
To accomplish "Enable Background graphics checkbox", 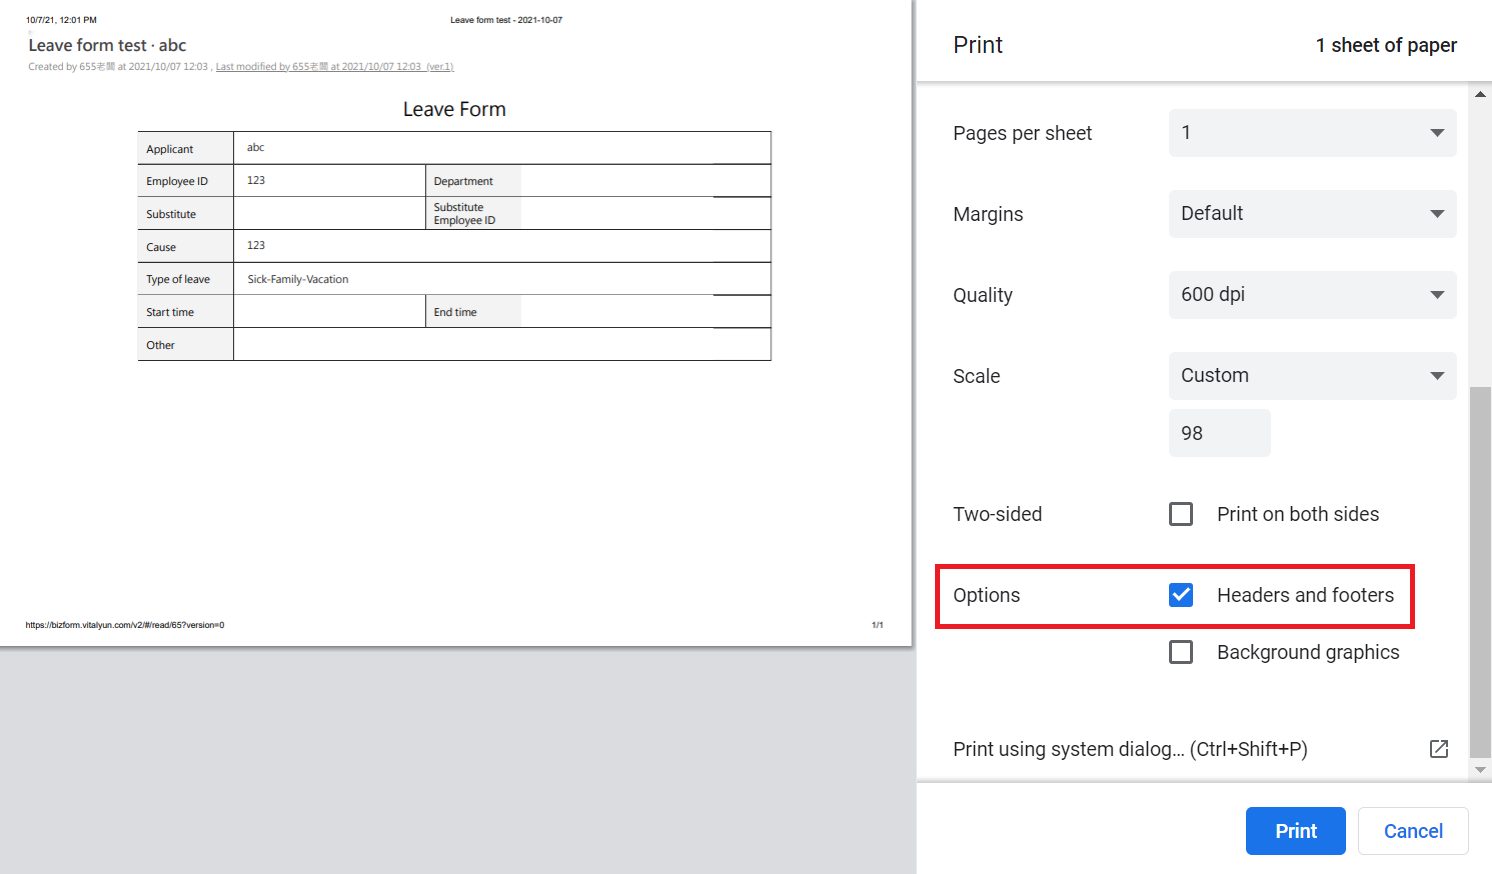I will [1181, 652].
